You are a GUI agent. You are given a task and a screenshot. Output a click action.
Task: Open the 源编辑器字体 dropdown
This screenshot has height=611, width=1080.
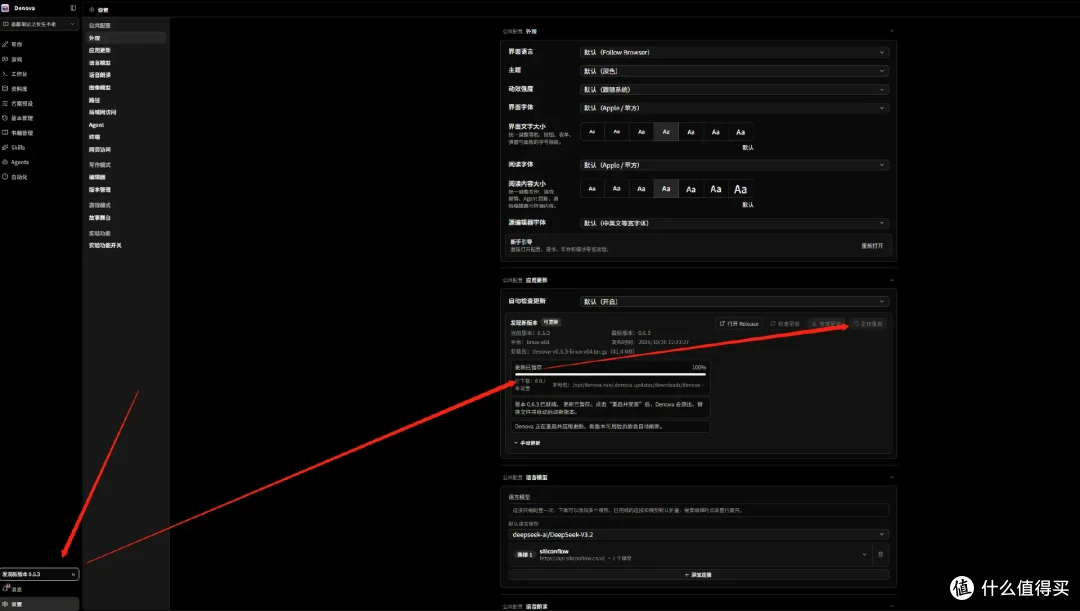point(734,223)
